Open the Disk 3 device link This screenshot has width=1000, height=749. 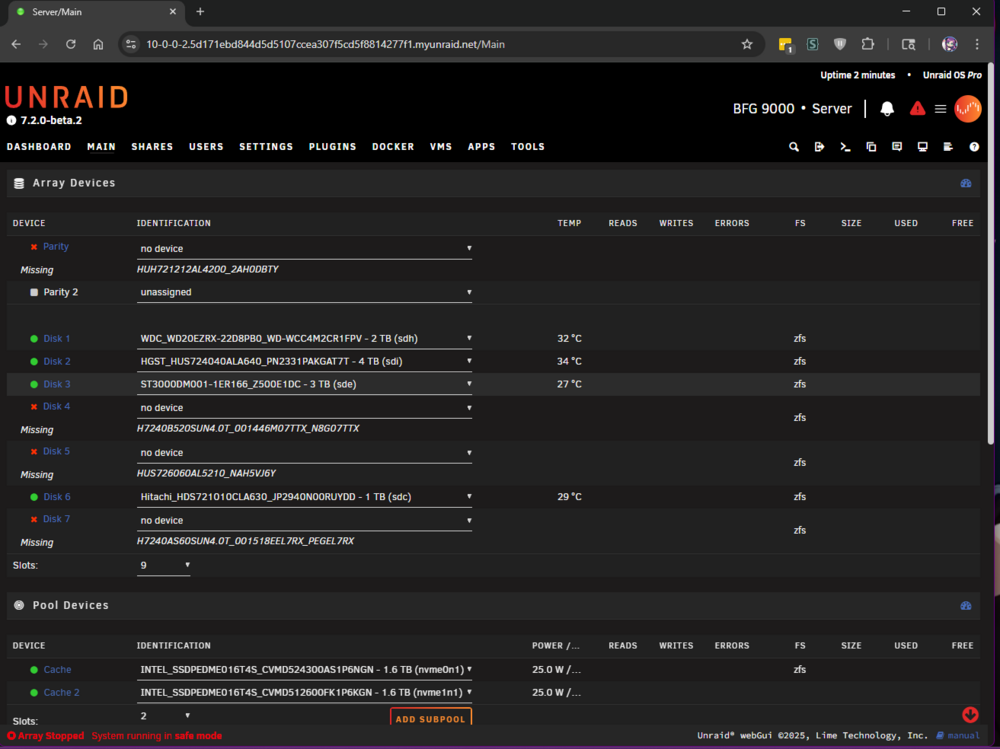[x=57, y=384]
